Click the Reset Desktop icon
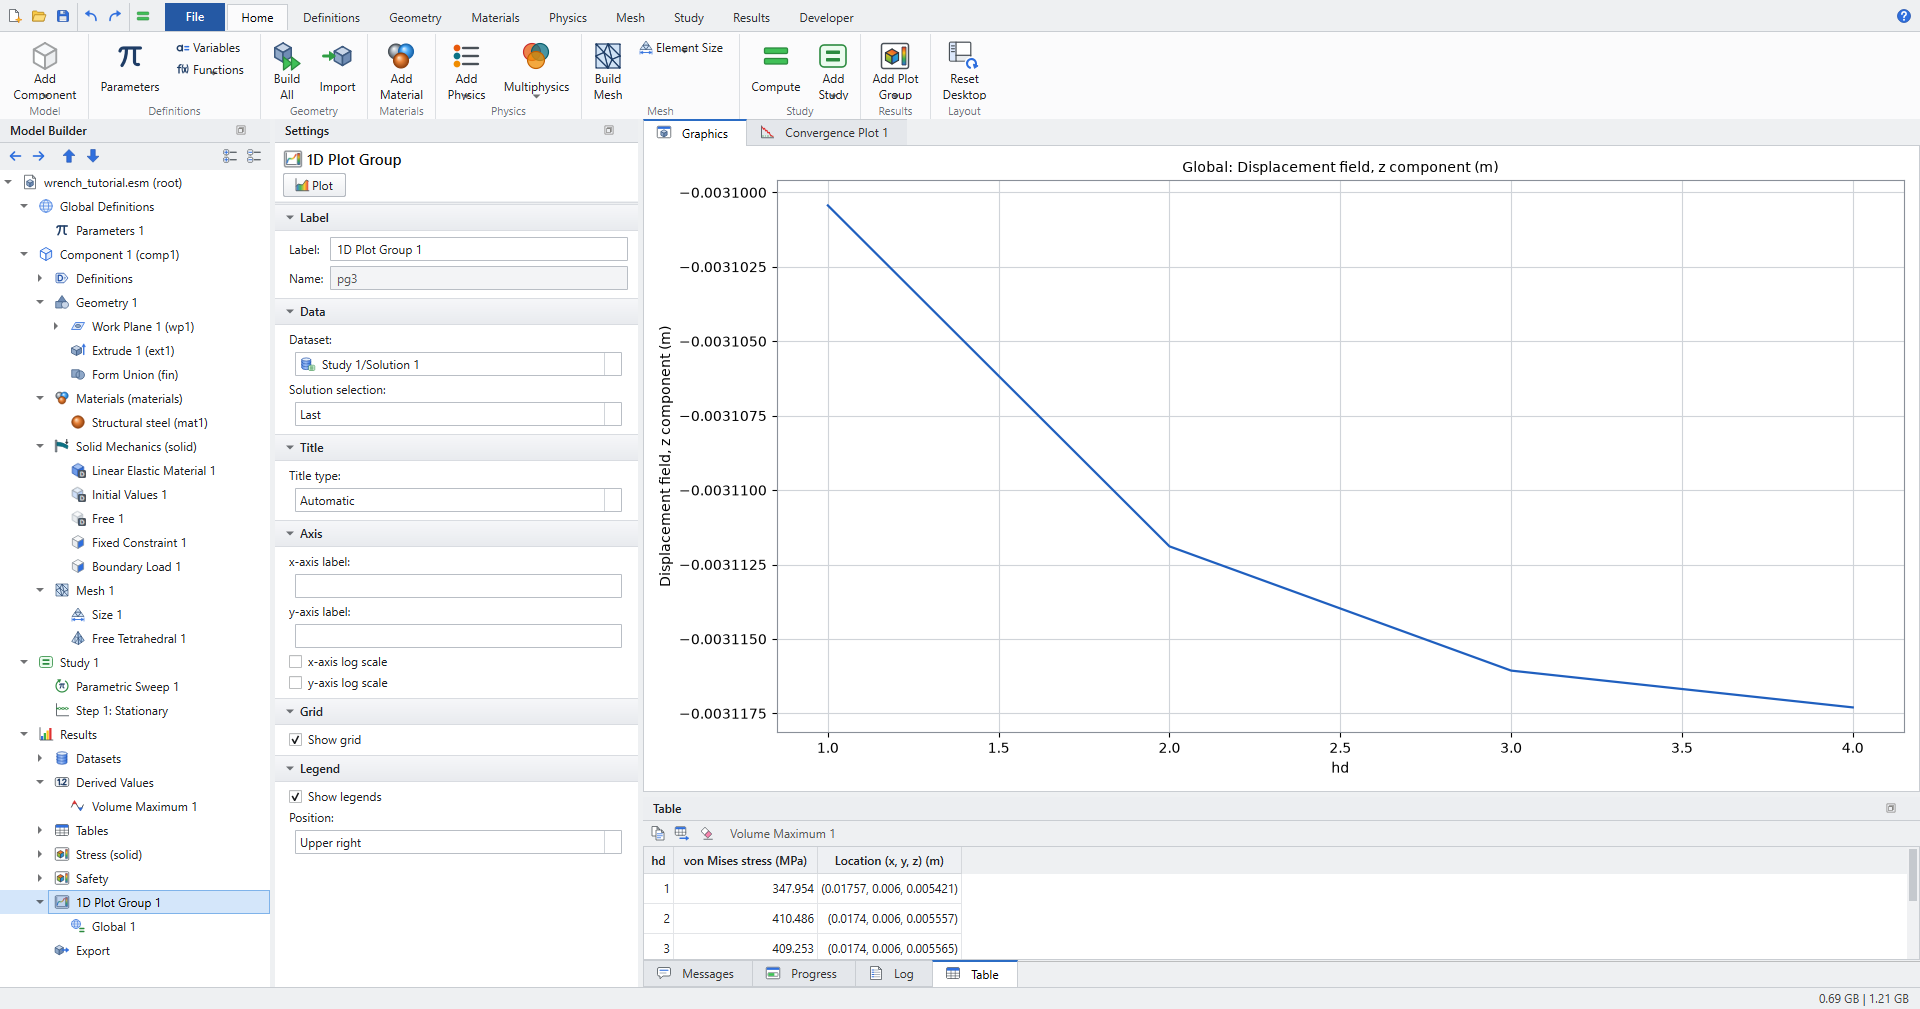This screenshot has height=1009, width=1920. click(x=964, y=56)
